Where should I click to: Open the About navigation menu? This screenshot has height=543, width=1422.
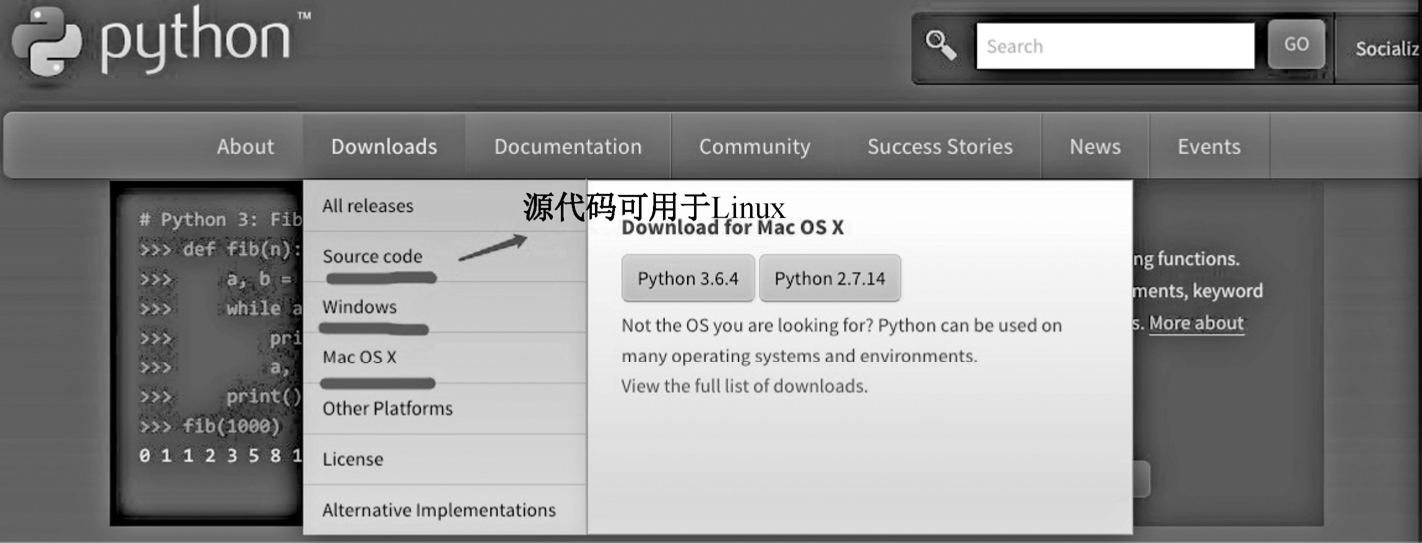(245, 146)
